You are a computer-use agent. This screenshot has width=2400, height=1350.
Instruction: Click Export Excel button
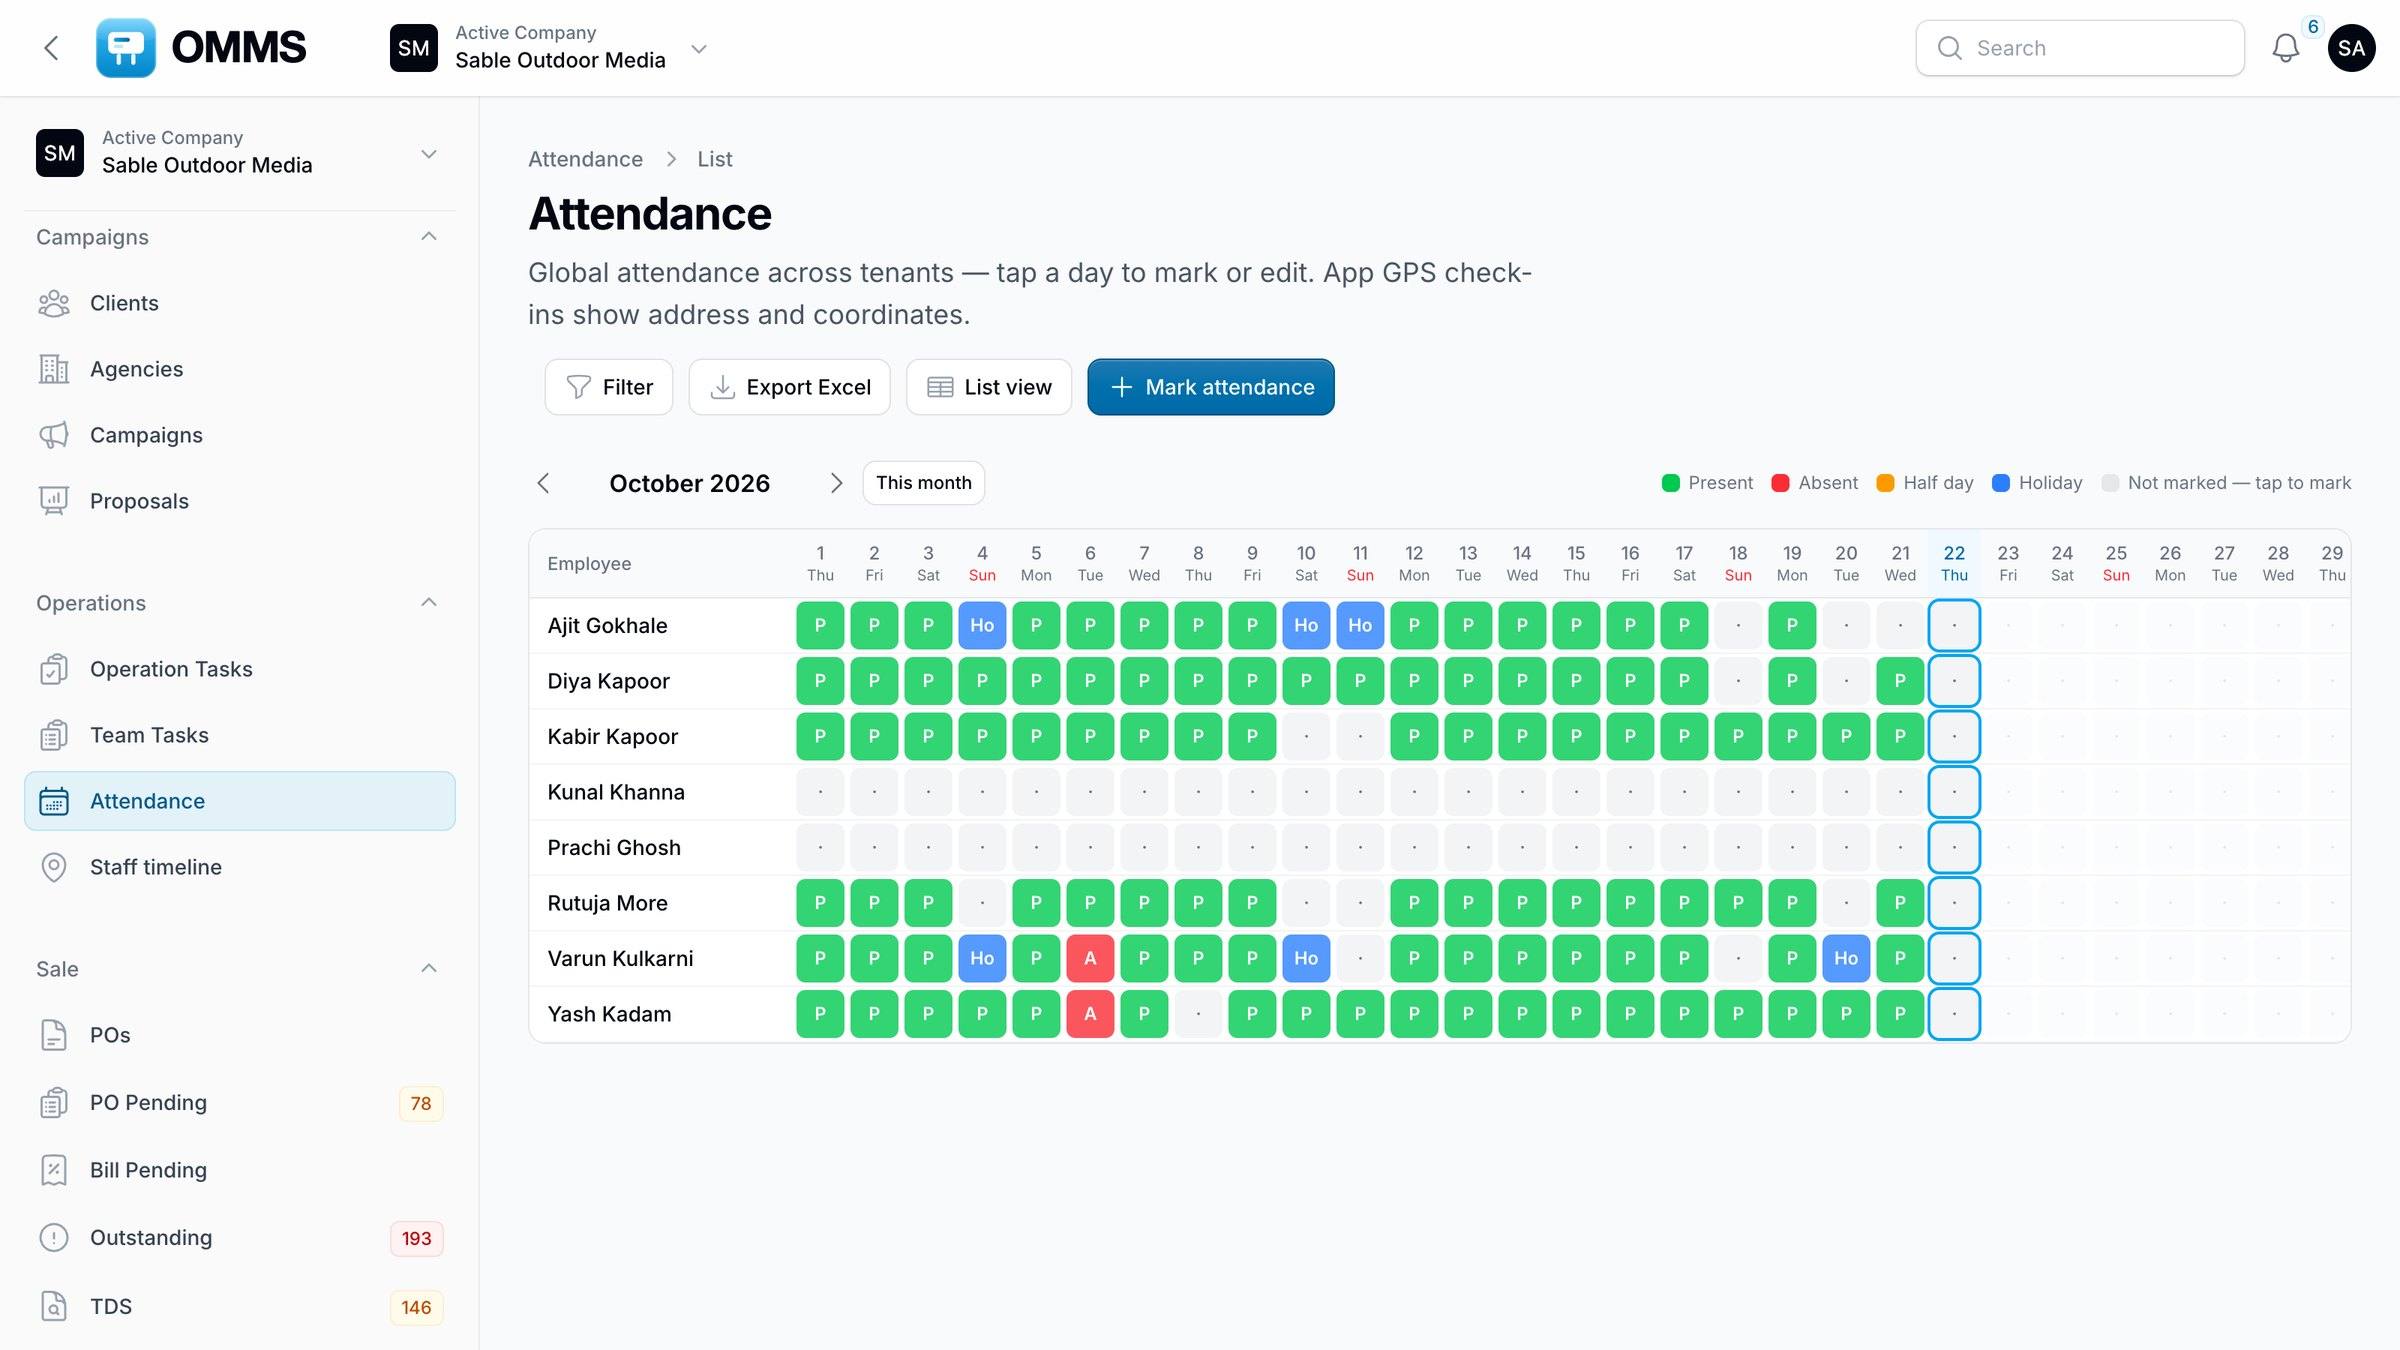pyautogui.click(x=789, y=387)
